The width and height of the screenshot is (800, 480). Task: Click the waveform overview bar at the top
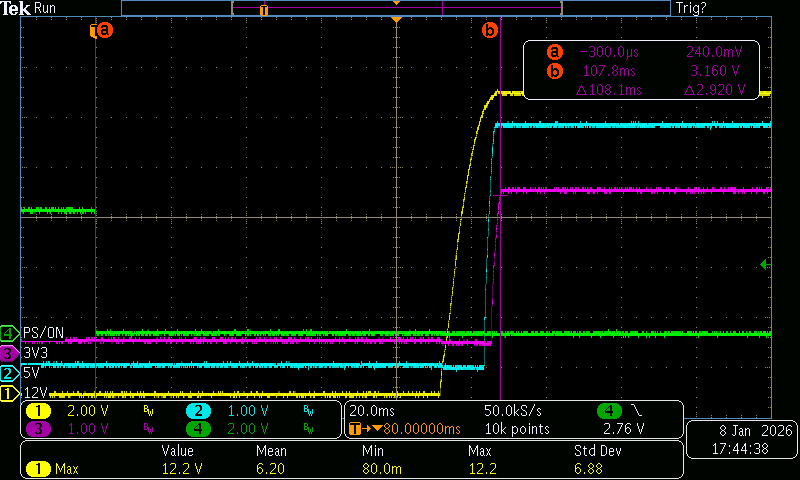coord(396,8)
